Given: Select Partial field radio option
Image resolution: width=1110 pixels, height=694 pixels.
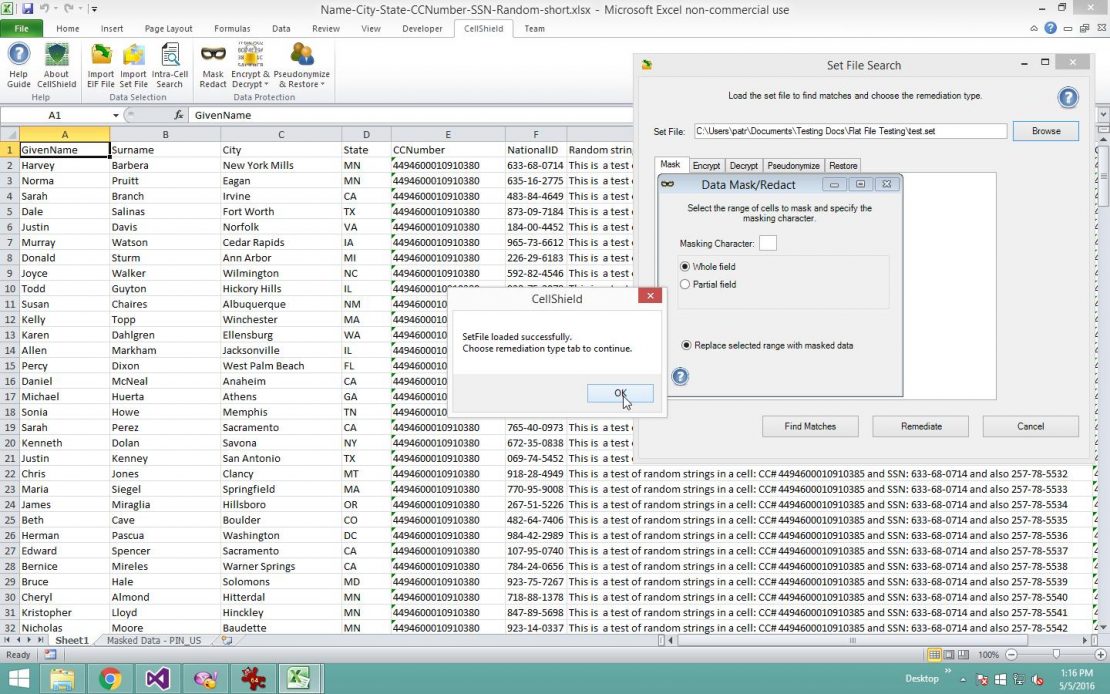Looking at the screenshot, I should [x=685, y=284].
